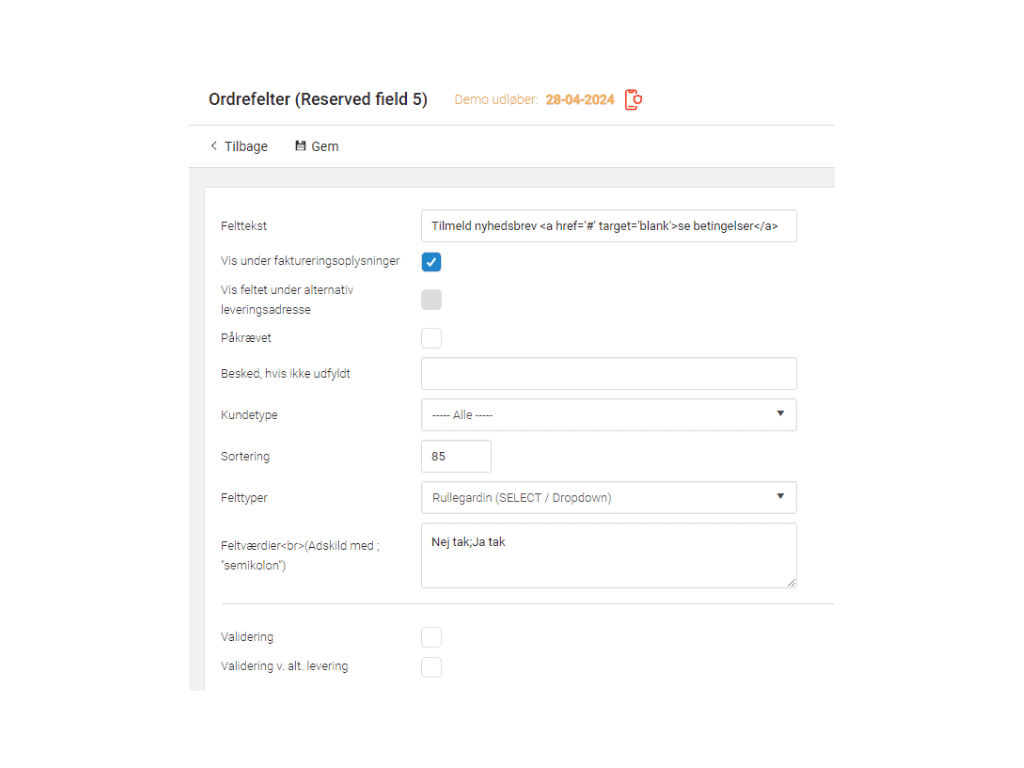1024x768 pixels.
Task: Toggle the alternativ leveringsadresse checkbox
Action: coord(431,299)
